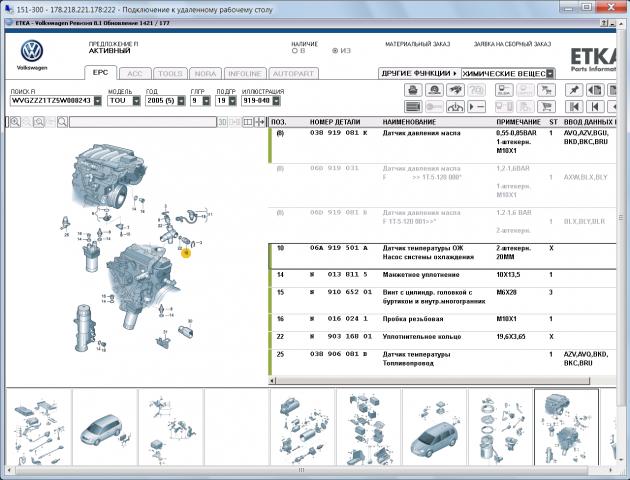Select the 'B' availability radio button
630x480 pixels.
pyautogui.click(x=295, y=51)
